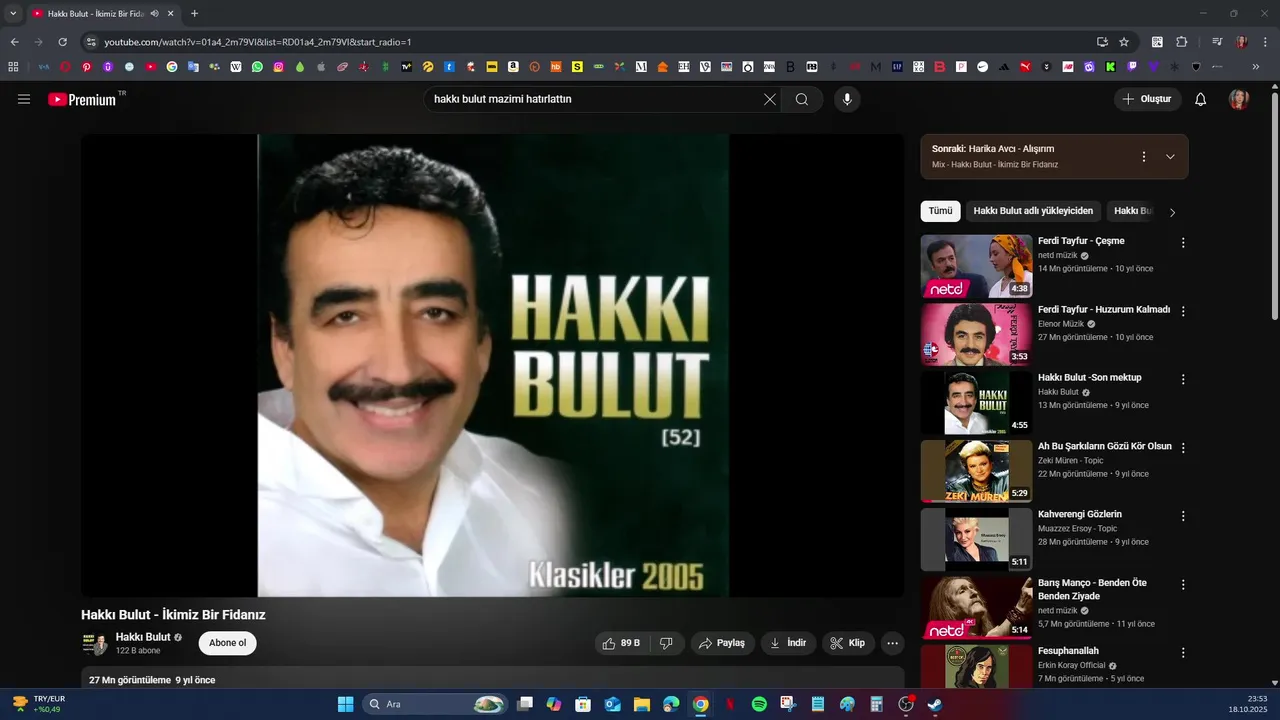1280x720 pixels.
Task: Open the Windows Start menu
Action: [345, 704]
